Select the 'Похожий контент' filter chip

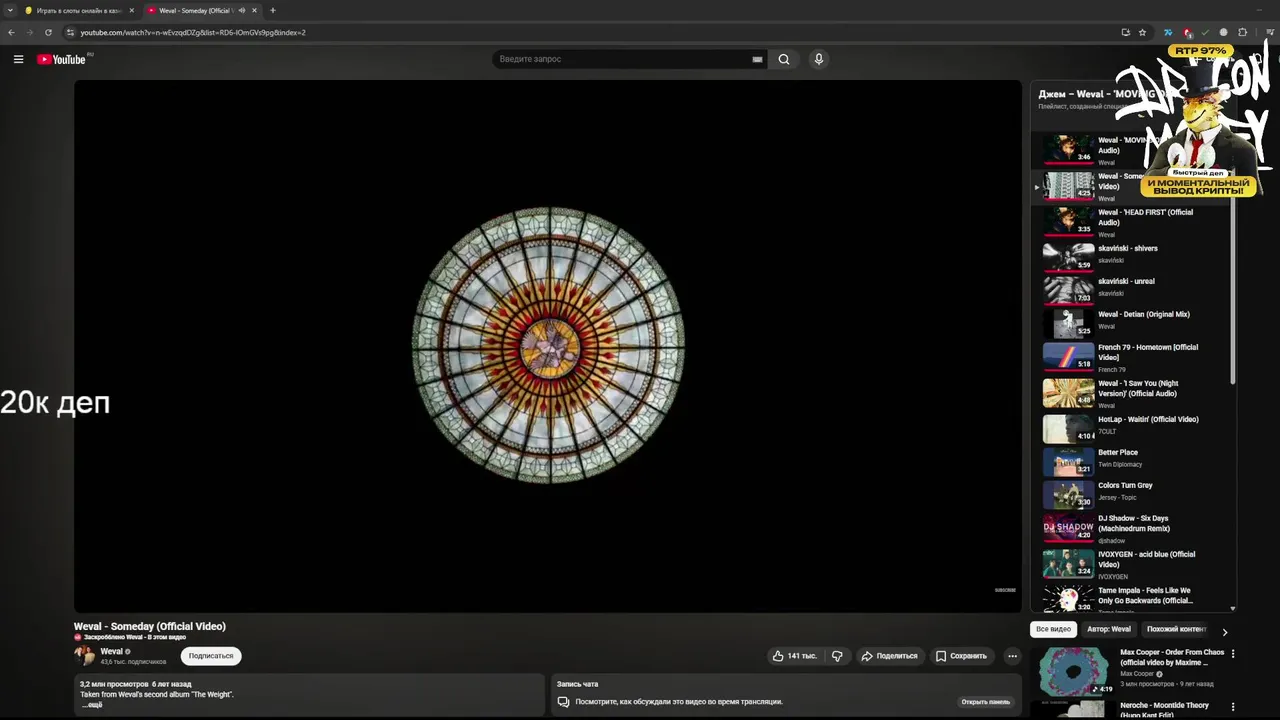[x=1176, y=629]
